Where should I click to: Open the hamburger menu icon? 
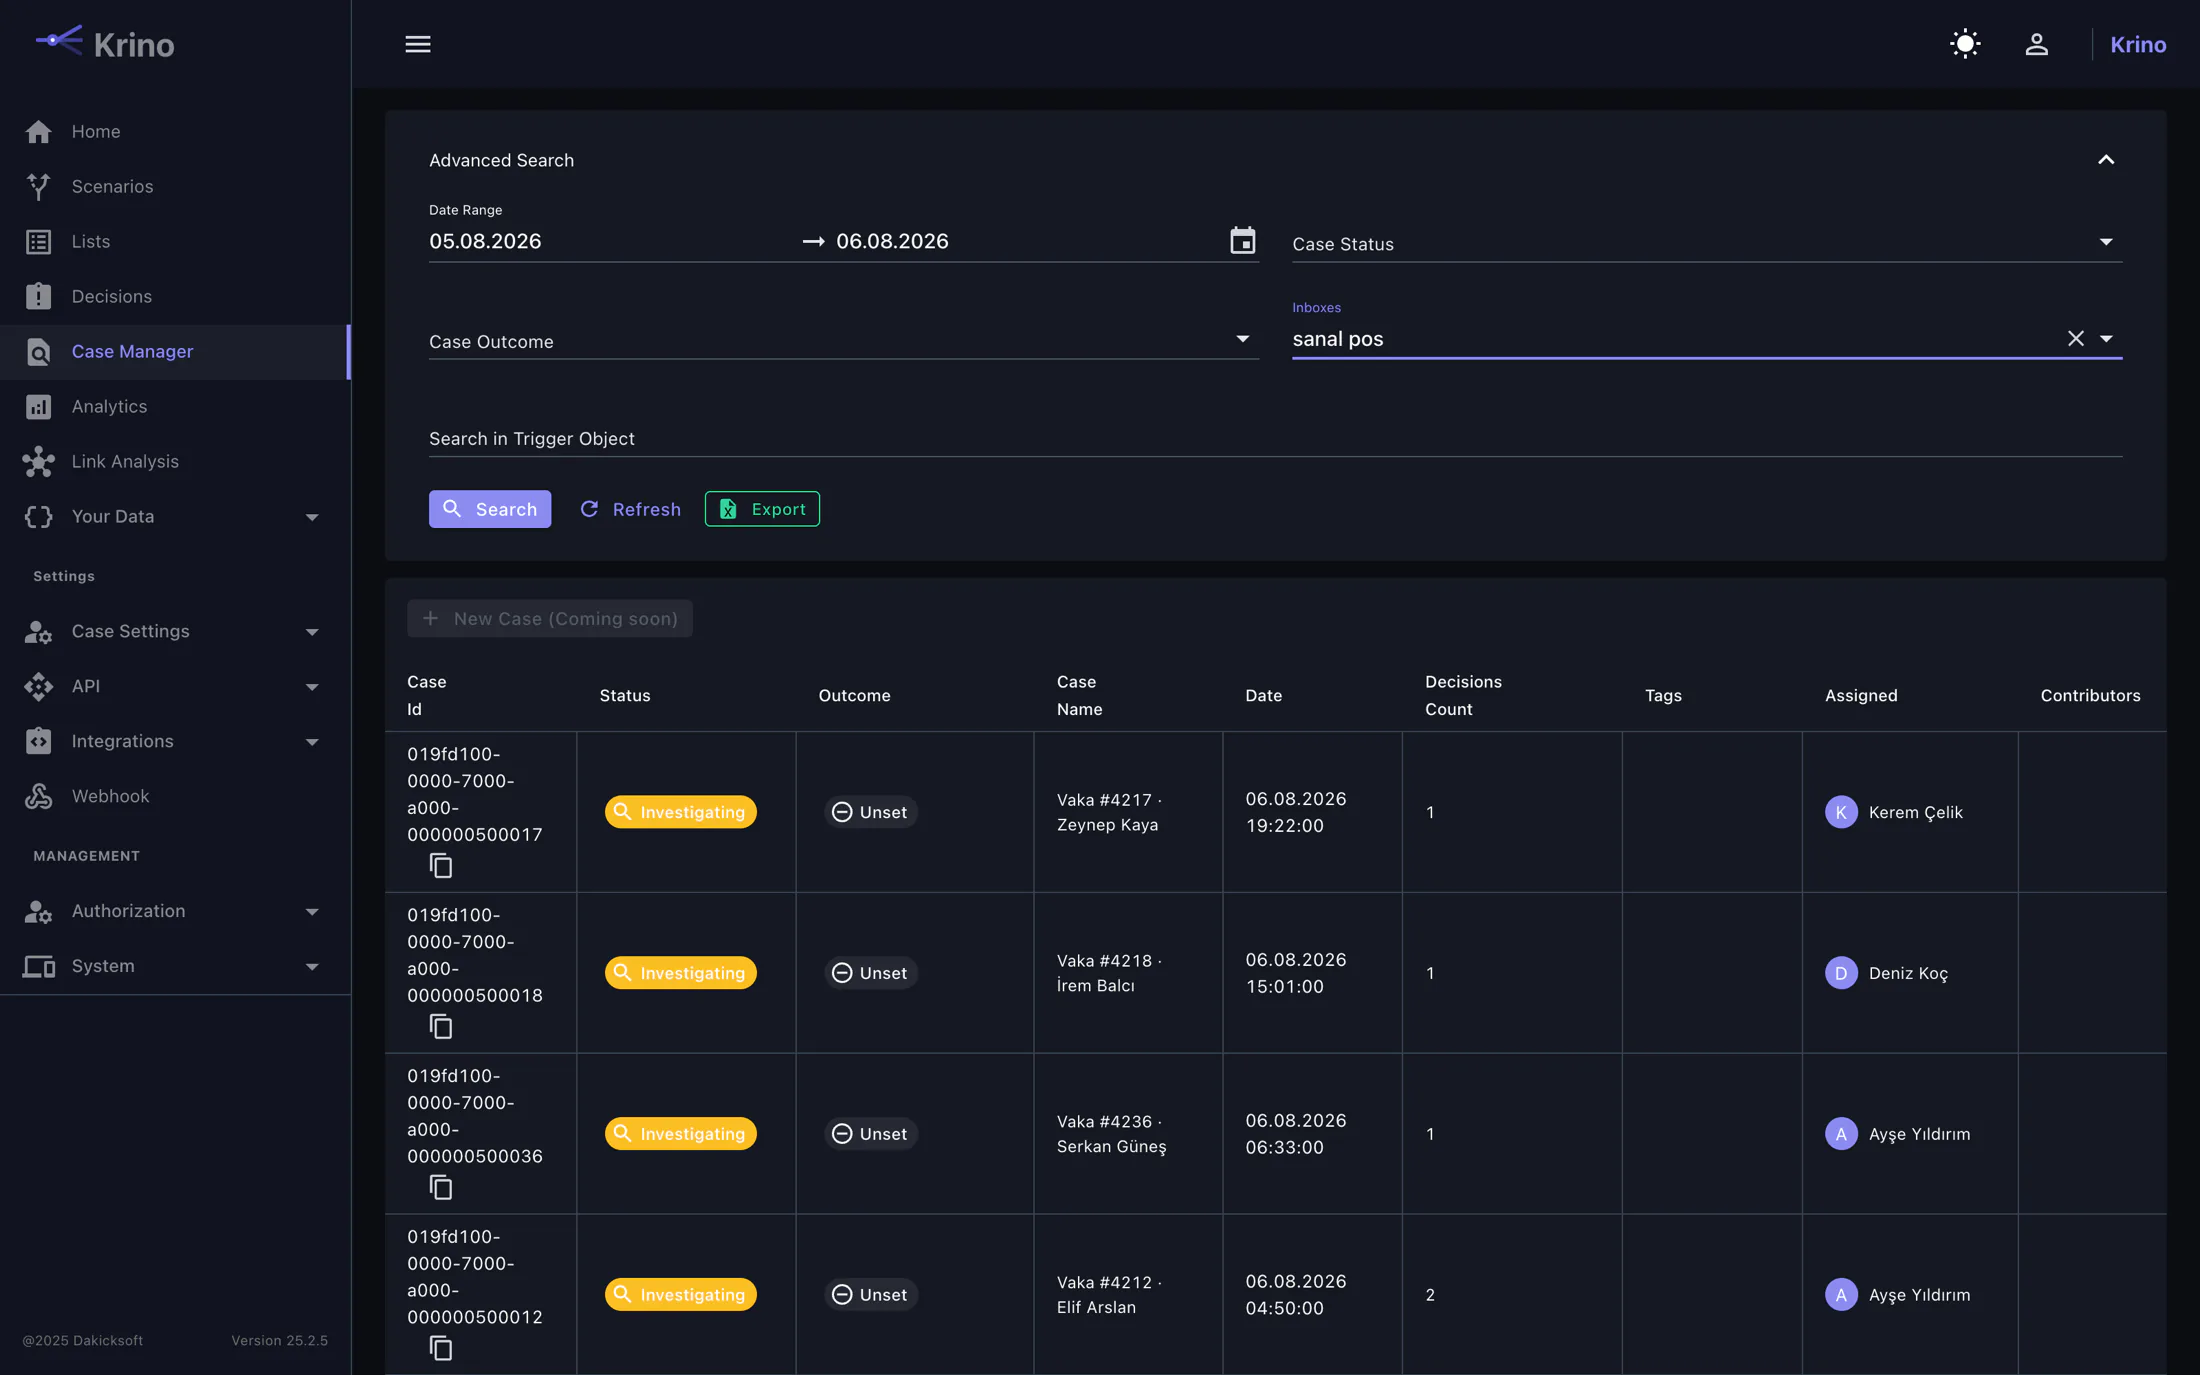point(418,44)
